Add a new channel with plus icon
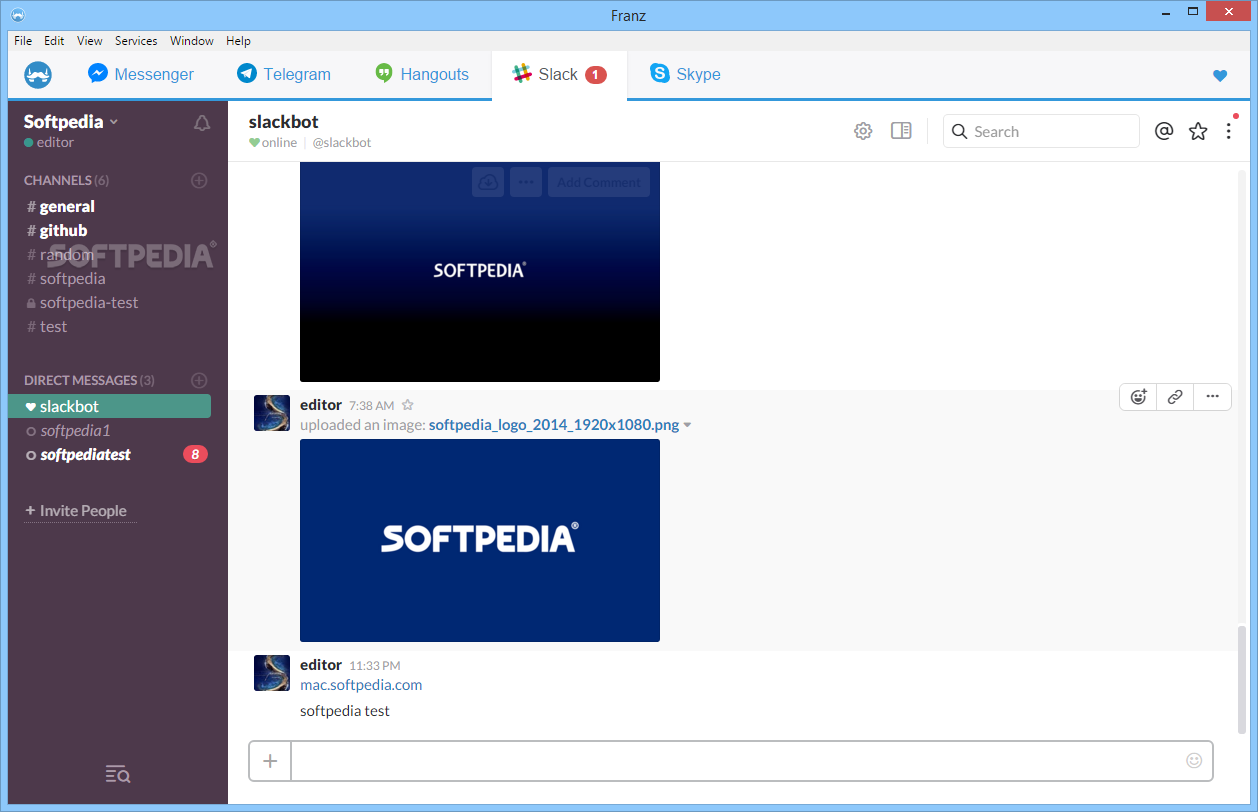 tap(199, 180)
